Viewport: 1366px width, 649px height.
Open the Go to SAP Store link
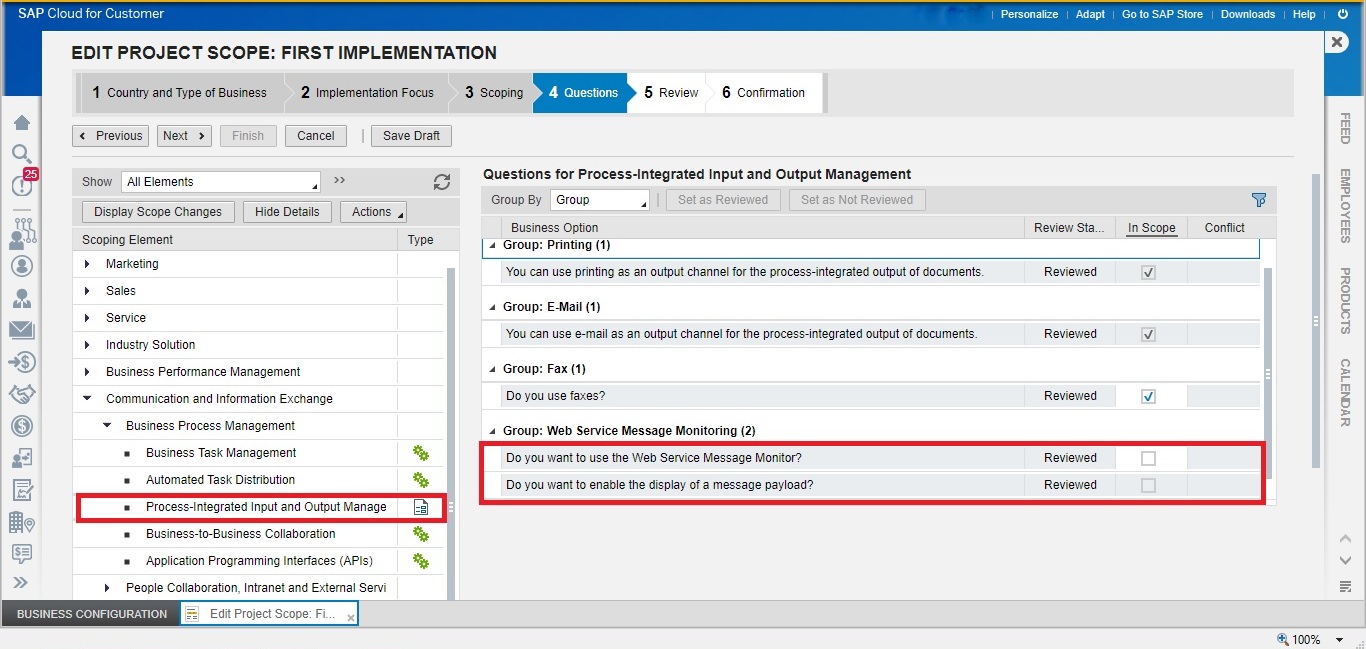pos(1163,14)
